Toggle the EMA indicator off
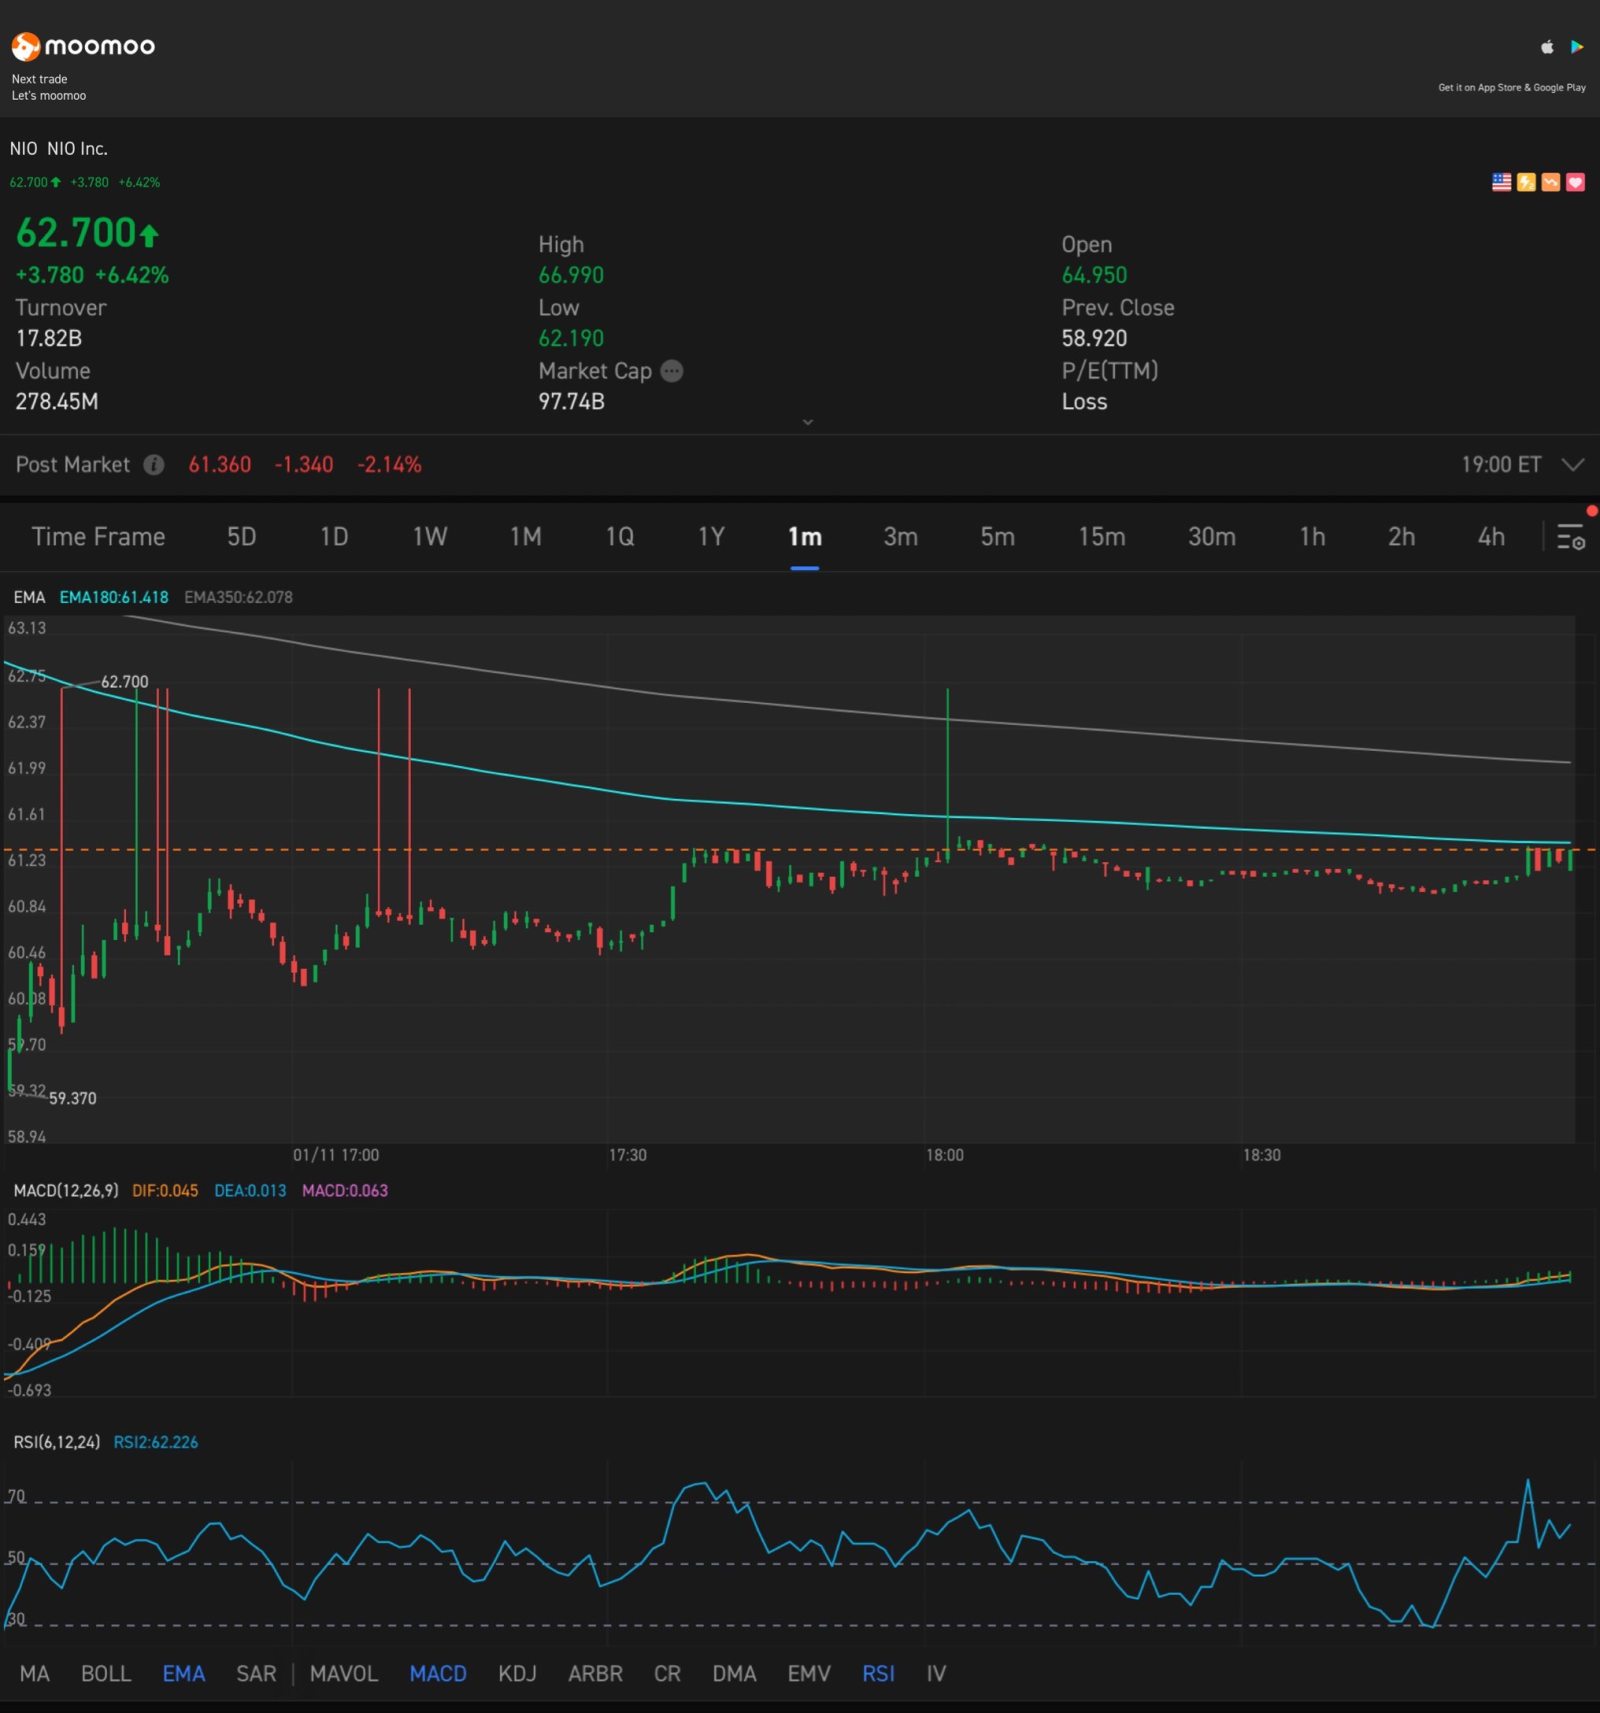The image size is (1600, 1713). tap(184, 1674)
